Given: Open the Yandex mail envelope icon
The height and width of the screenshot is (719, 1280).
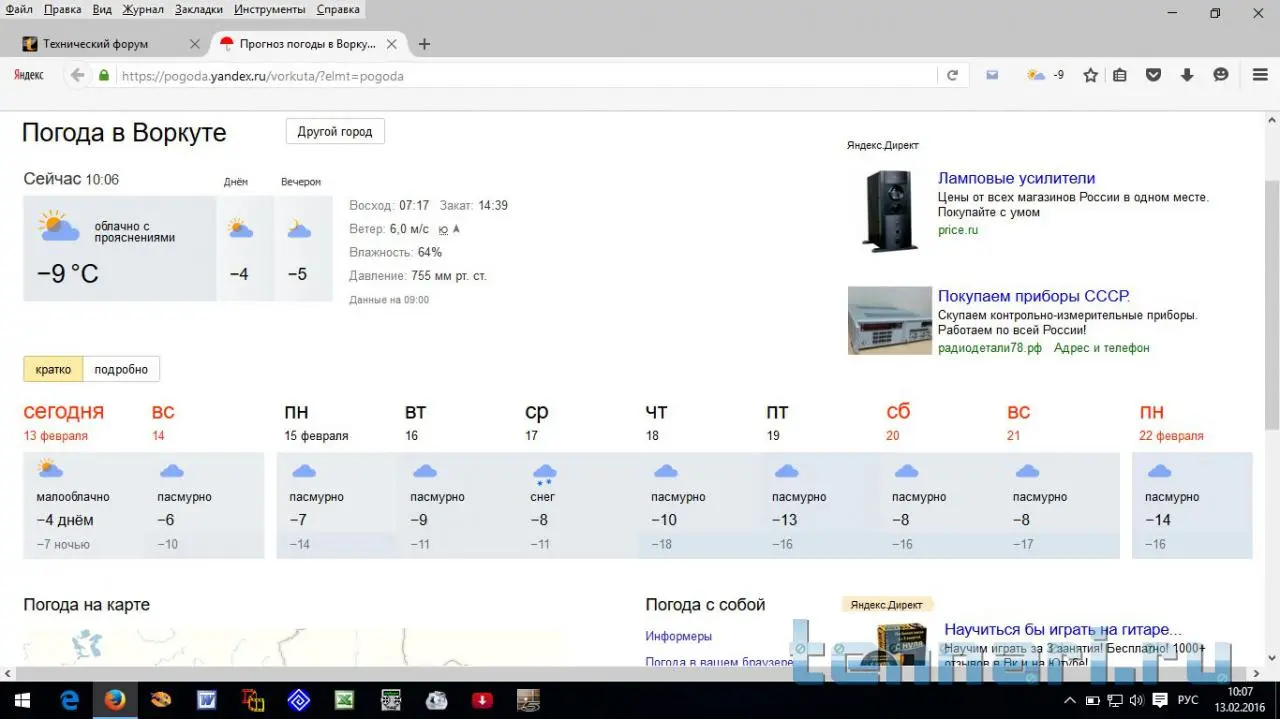Looking at the screenshot, I should (992, 75).
